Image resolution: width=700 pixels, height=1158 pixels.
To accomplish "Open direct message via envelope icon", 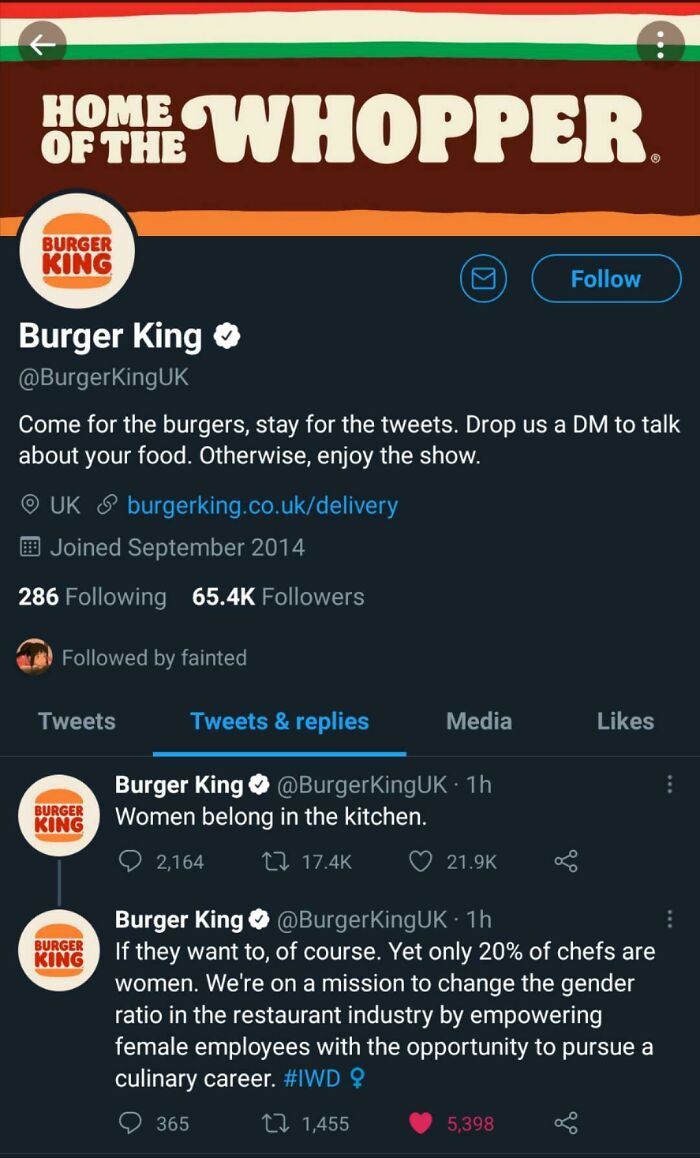I will click(483, 279).
